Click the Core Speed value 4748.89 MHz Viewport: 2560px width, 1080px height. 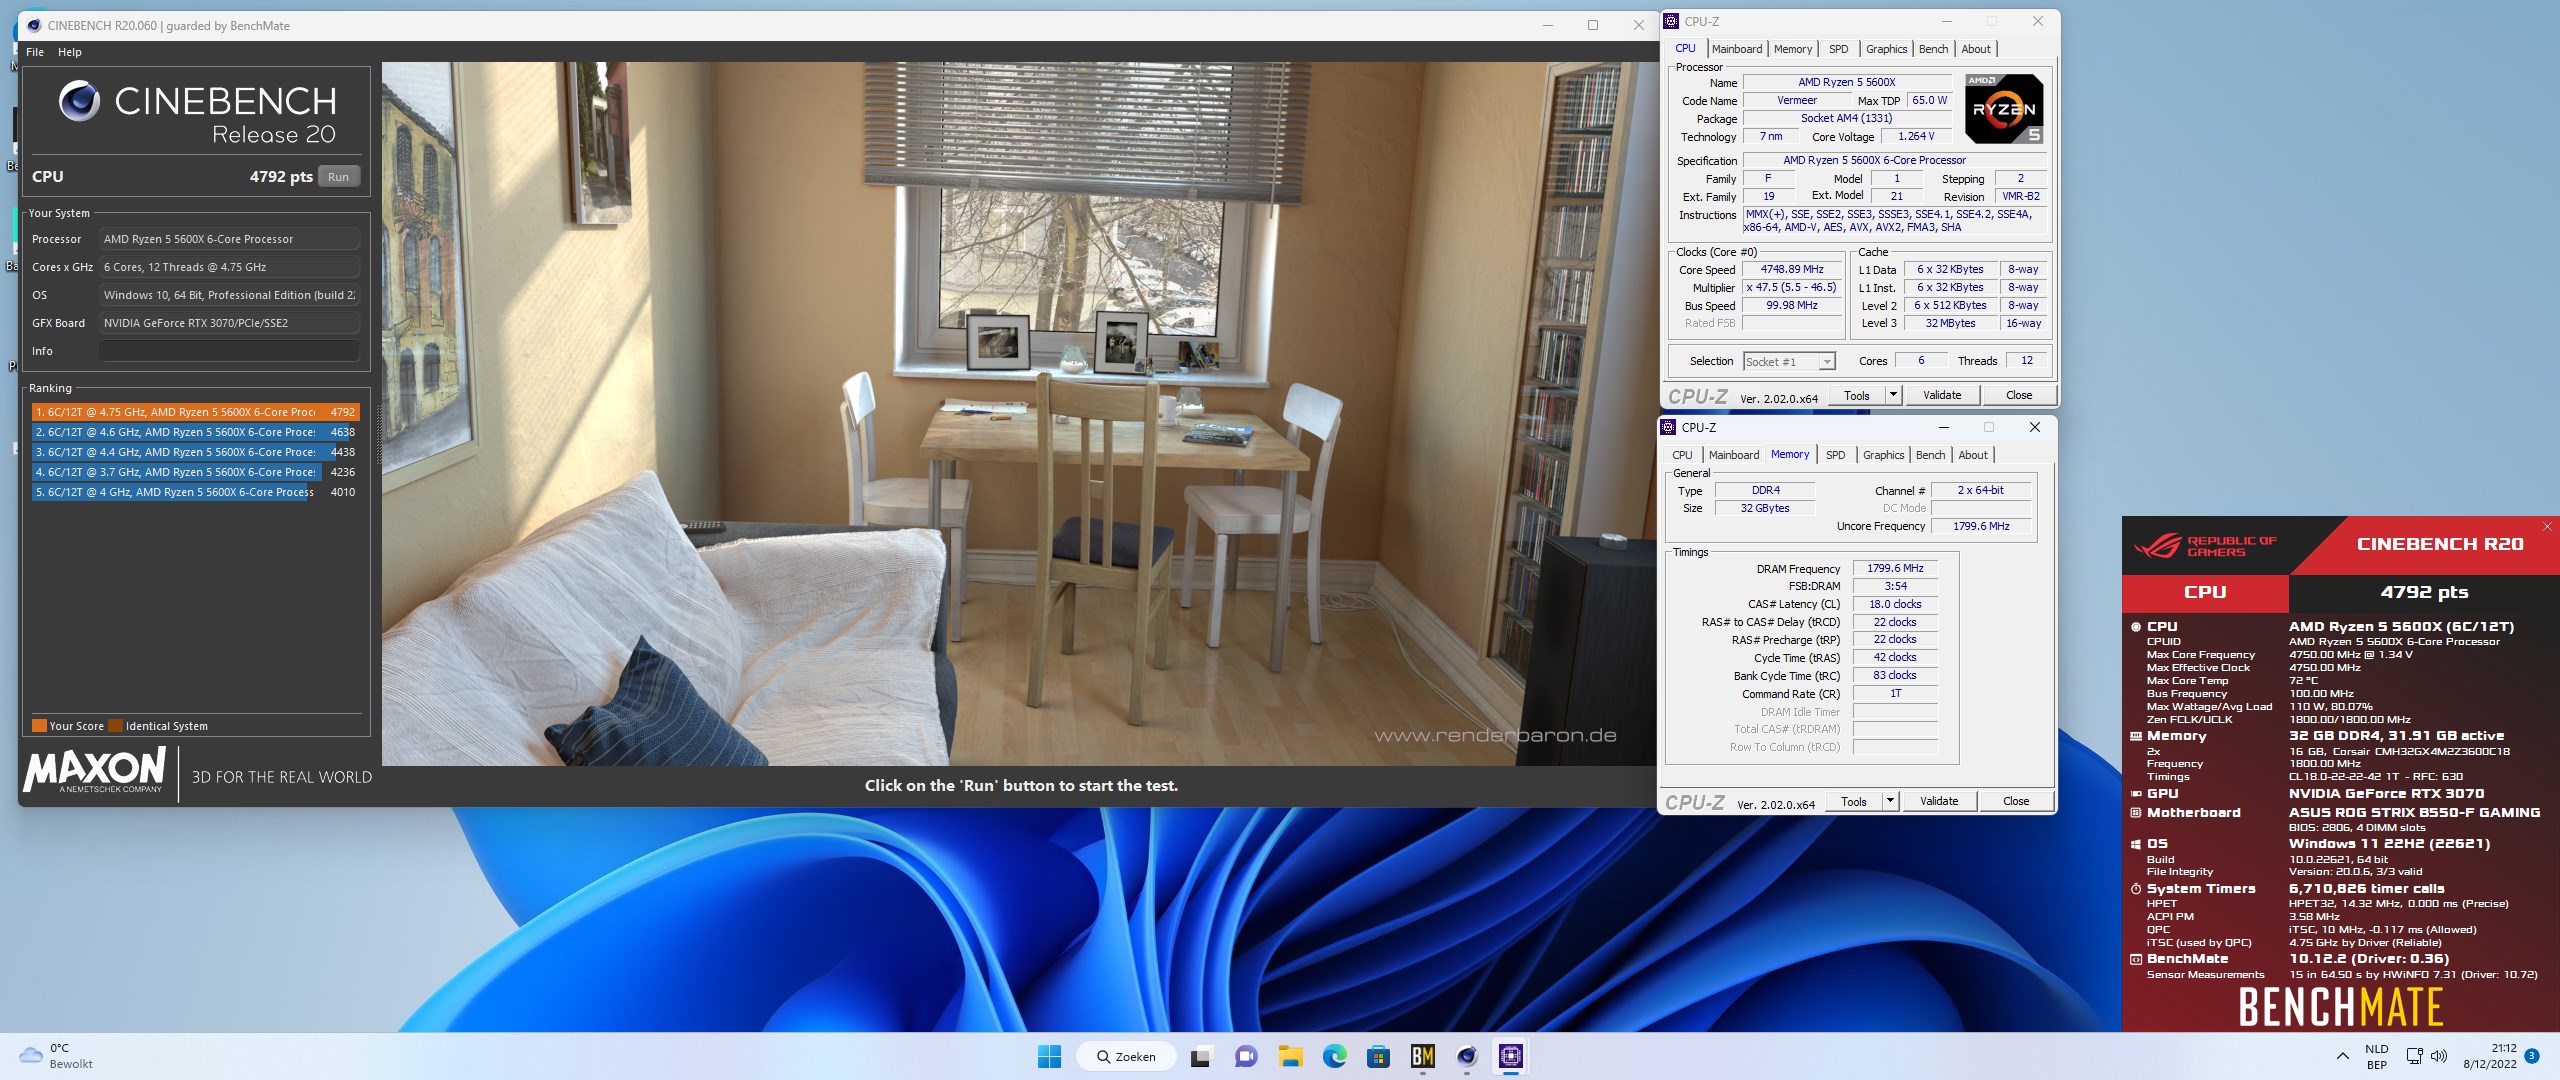(x=1792, y=269)
